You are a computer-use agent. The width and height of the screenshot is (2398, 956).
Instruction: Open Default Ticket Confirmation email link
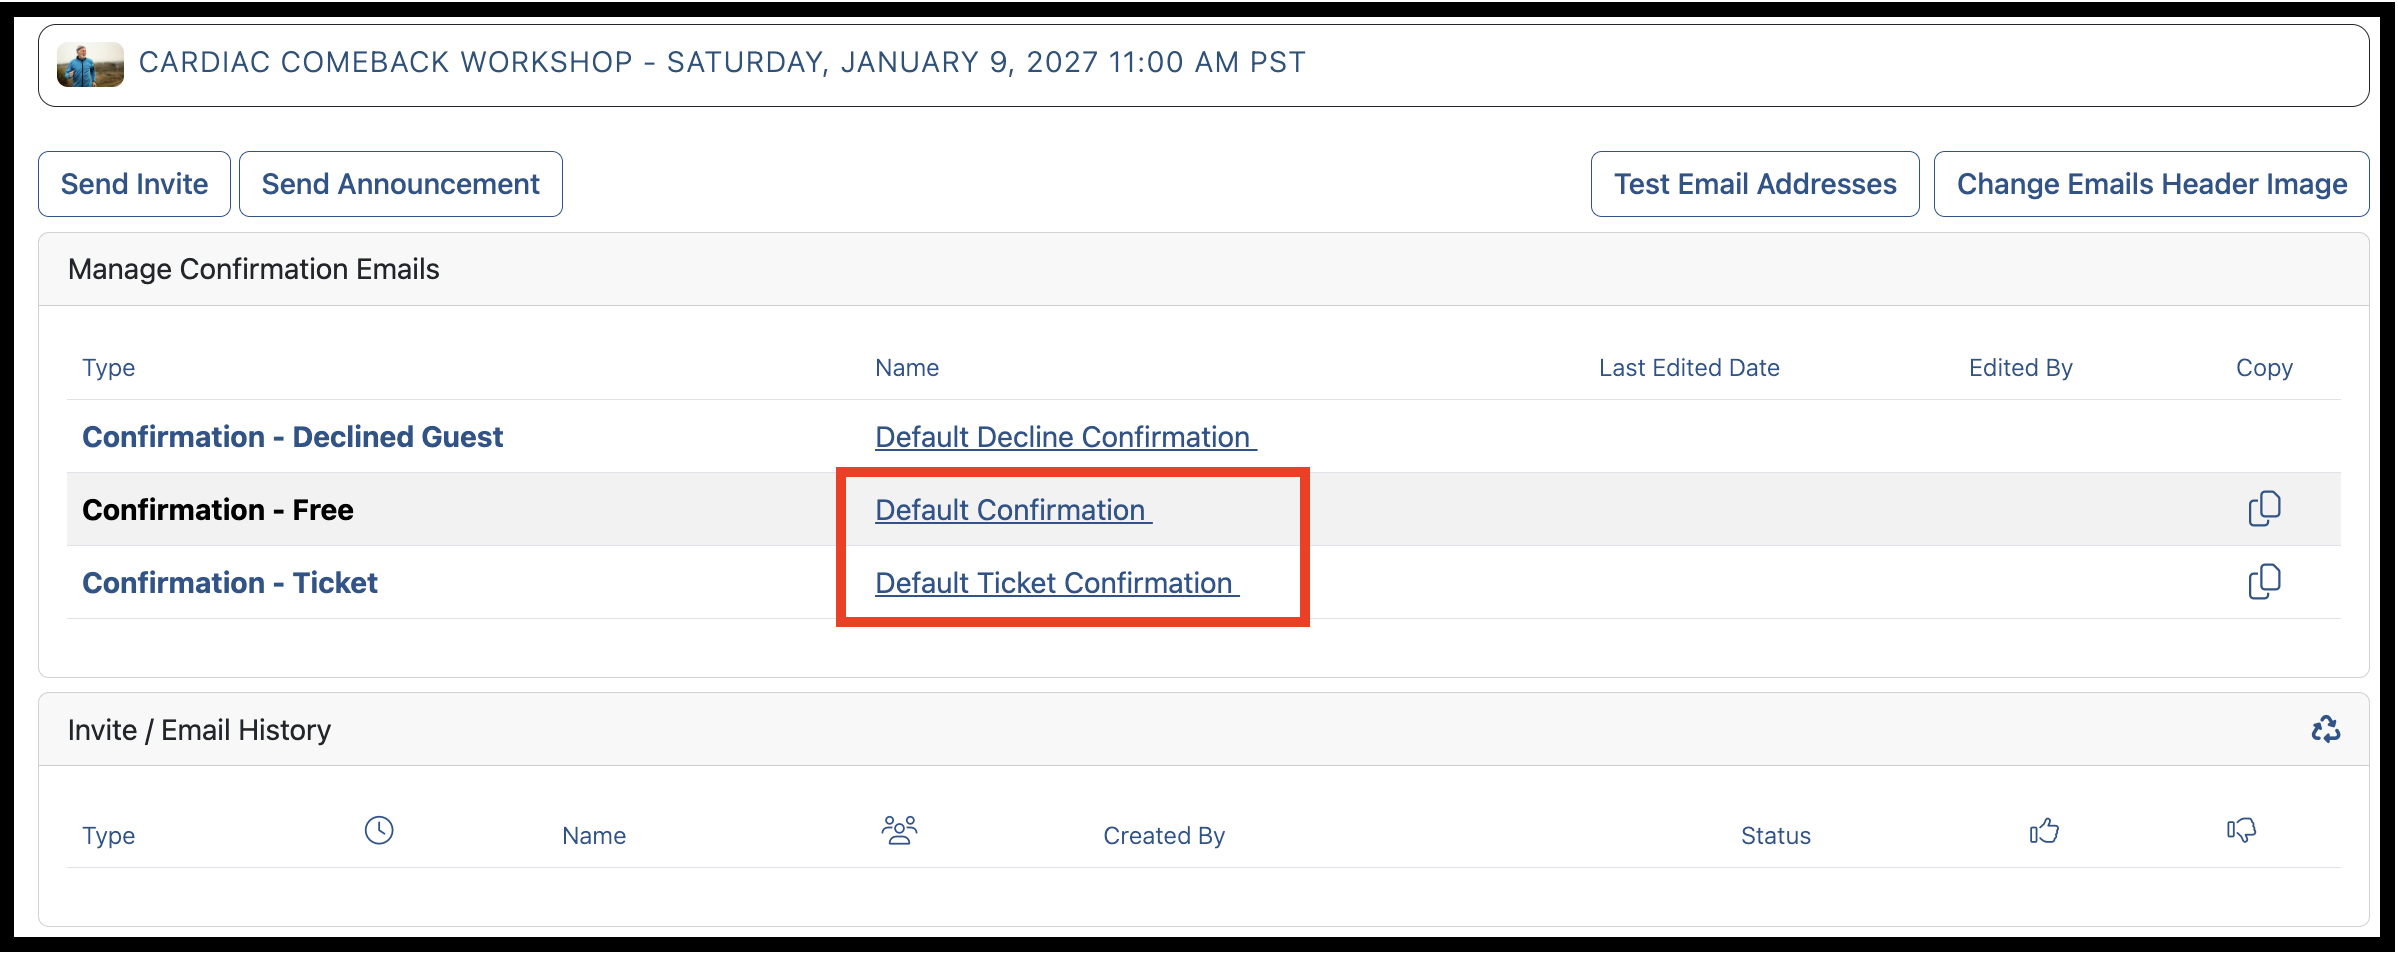1057,583
